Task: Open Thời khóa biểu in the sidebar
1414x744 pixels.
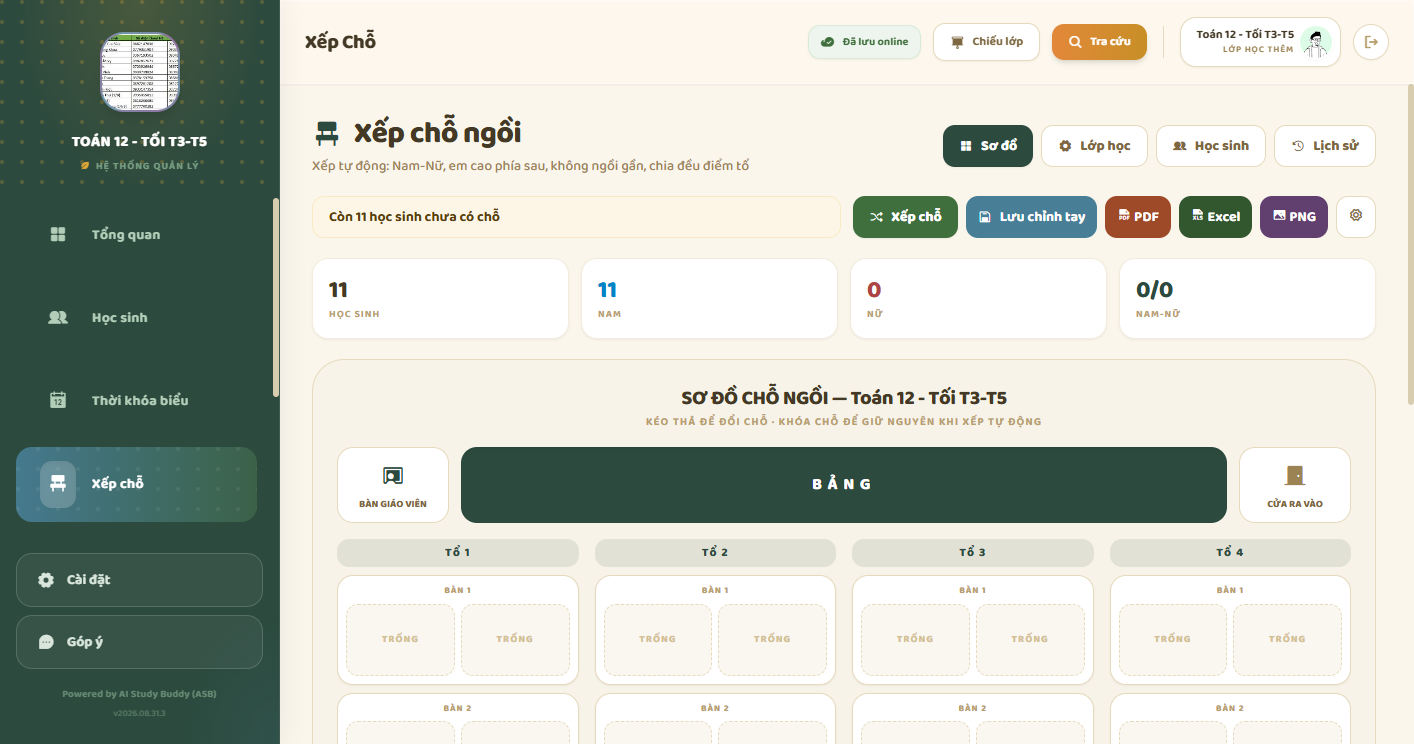Action: (x=136, y=401)
